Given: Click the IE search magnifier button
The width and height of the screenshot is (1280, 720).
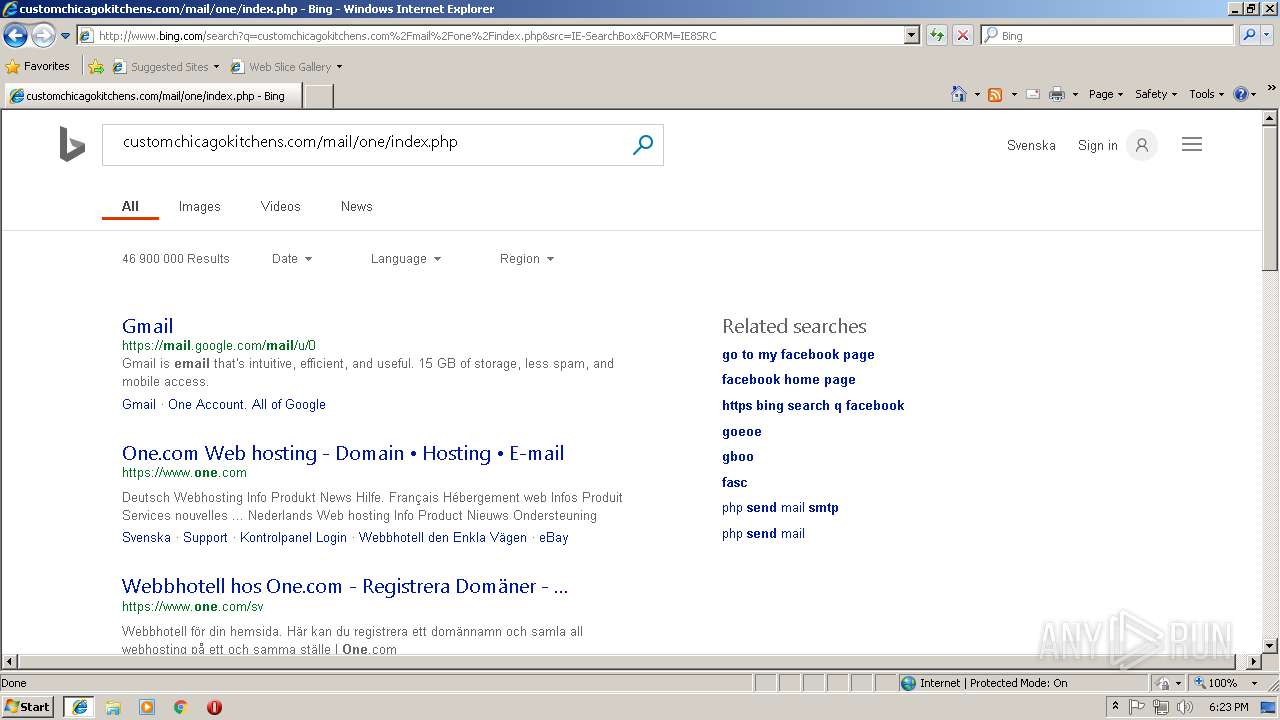Looking at the screenshot, I should click(x=1248, y=35).
